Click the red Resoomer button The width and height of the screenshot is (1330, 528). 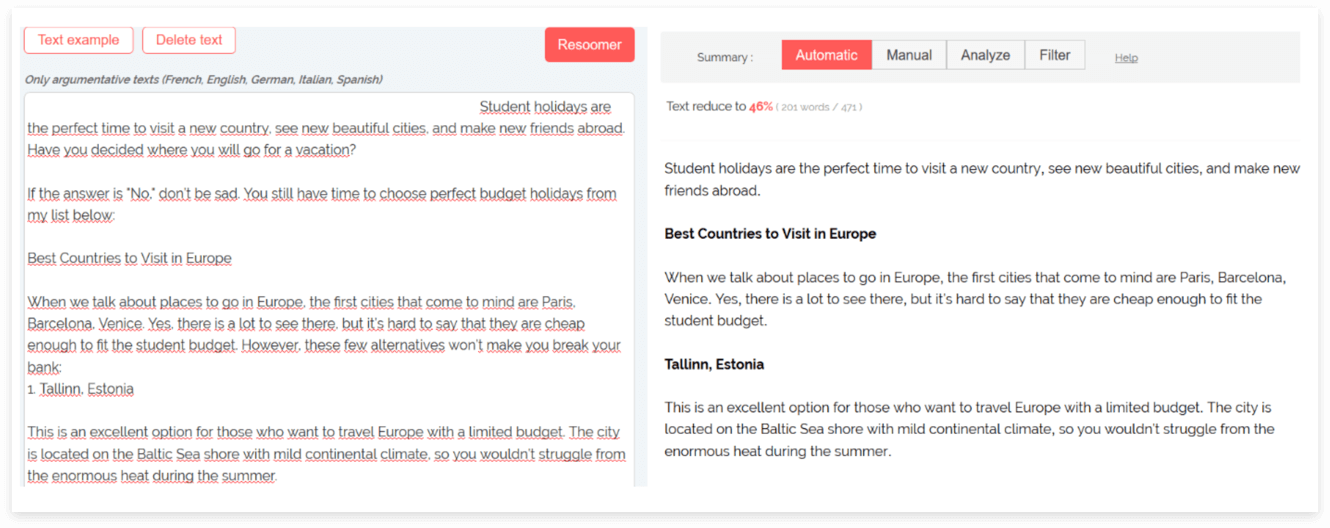coord(589,44)
